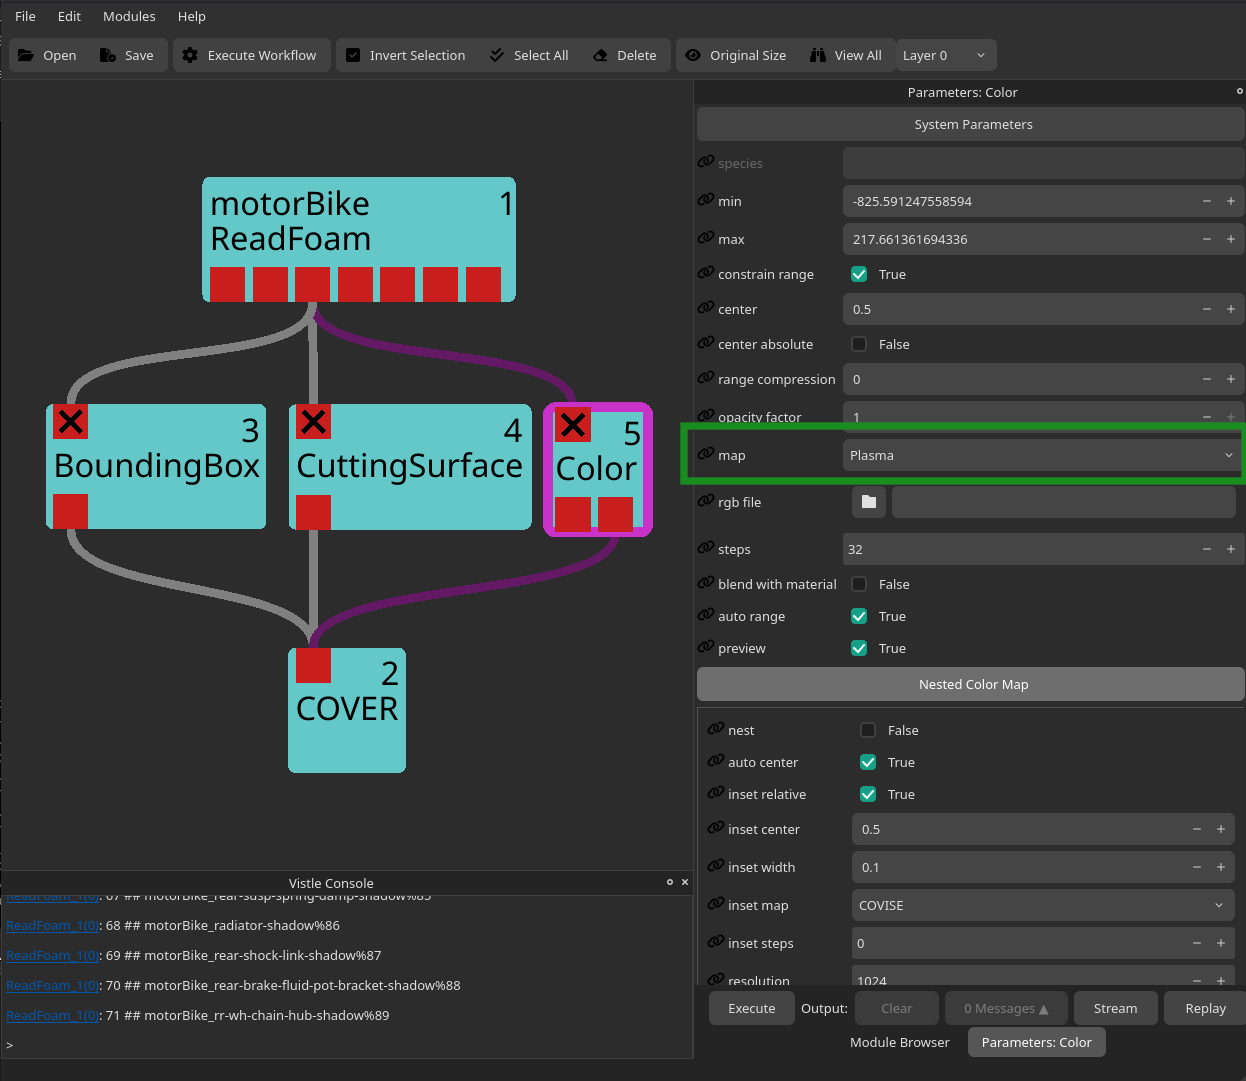Click first red output port of ReadFoam
Screen dimensions: 1246x1081
pyautogui.click(x=227, y=284)
